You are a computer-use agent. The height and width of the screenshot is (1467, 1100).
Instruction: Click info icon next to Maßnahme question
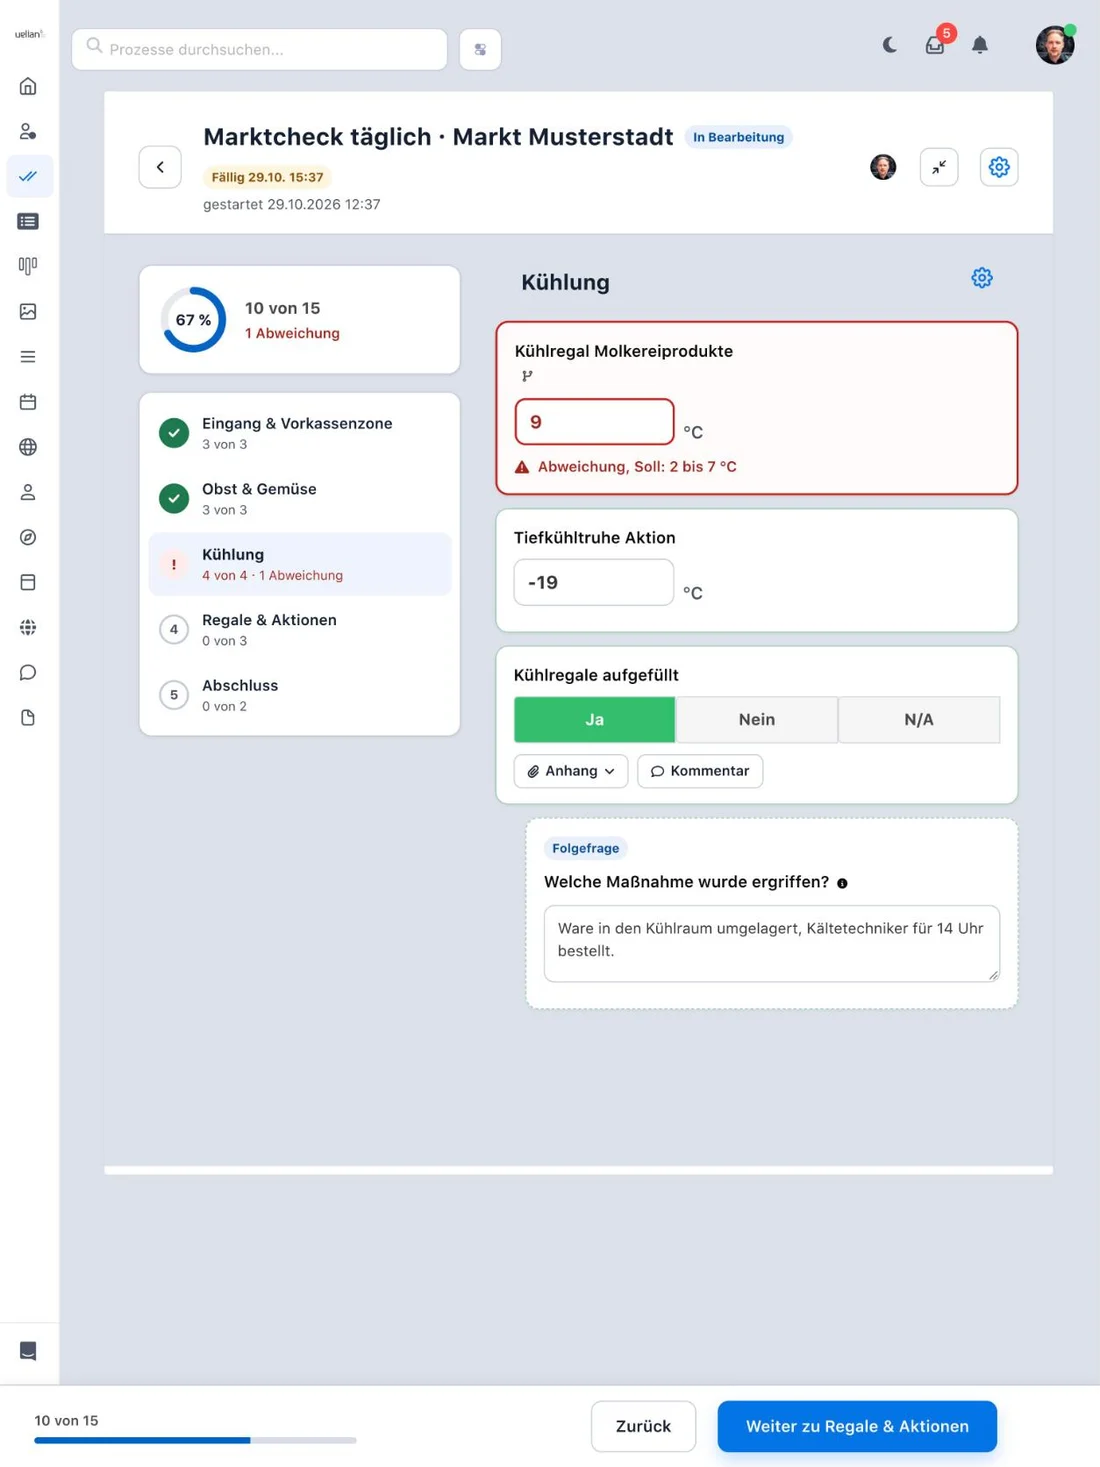coord(842,883)
